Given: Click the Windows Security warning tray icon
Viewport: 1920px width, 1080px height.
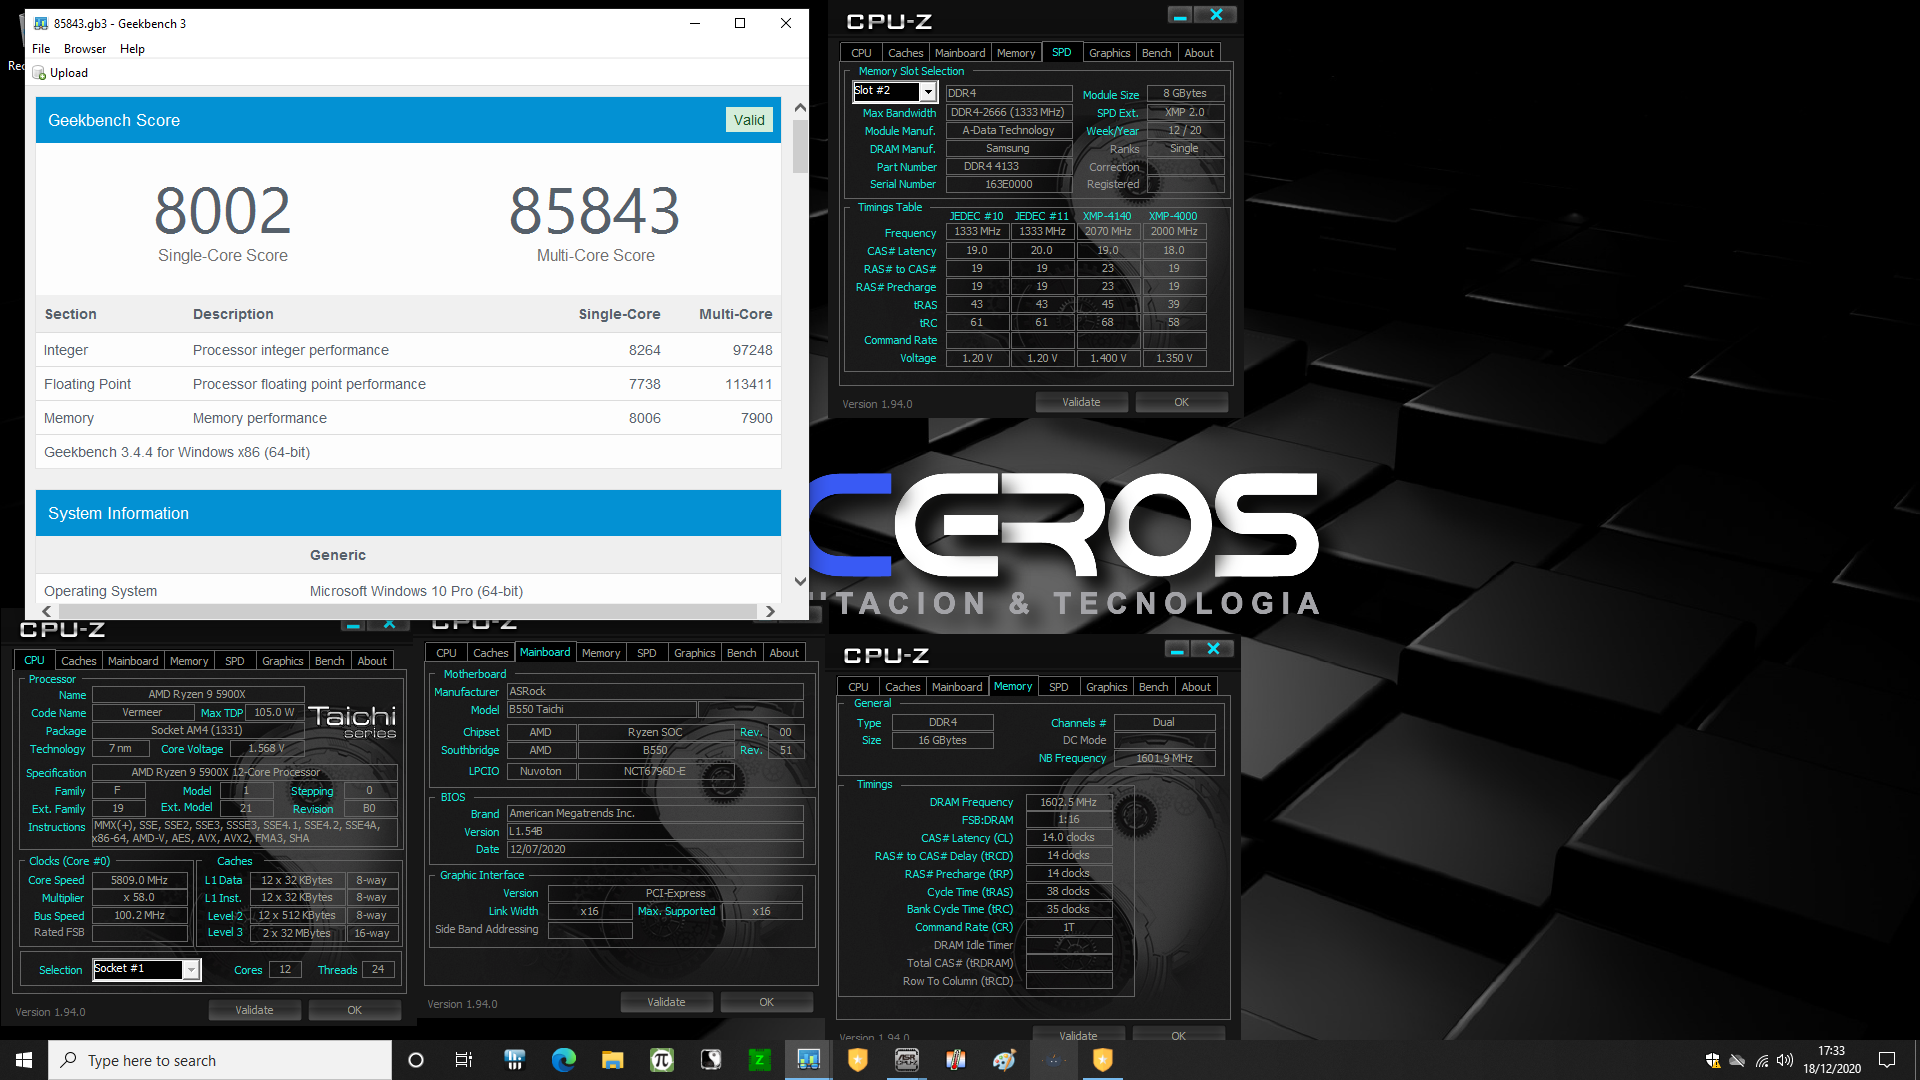Looking at the screenshot, I should coord(1713,1060).
